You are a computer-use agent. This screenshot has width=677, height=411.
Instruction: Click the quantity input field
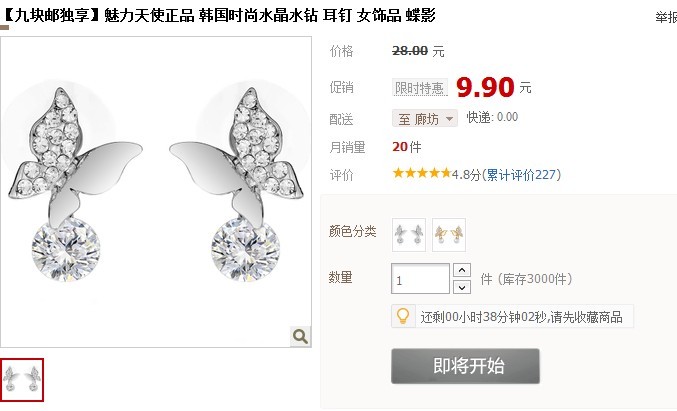point(420,279)
